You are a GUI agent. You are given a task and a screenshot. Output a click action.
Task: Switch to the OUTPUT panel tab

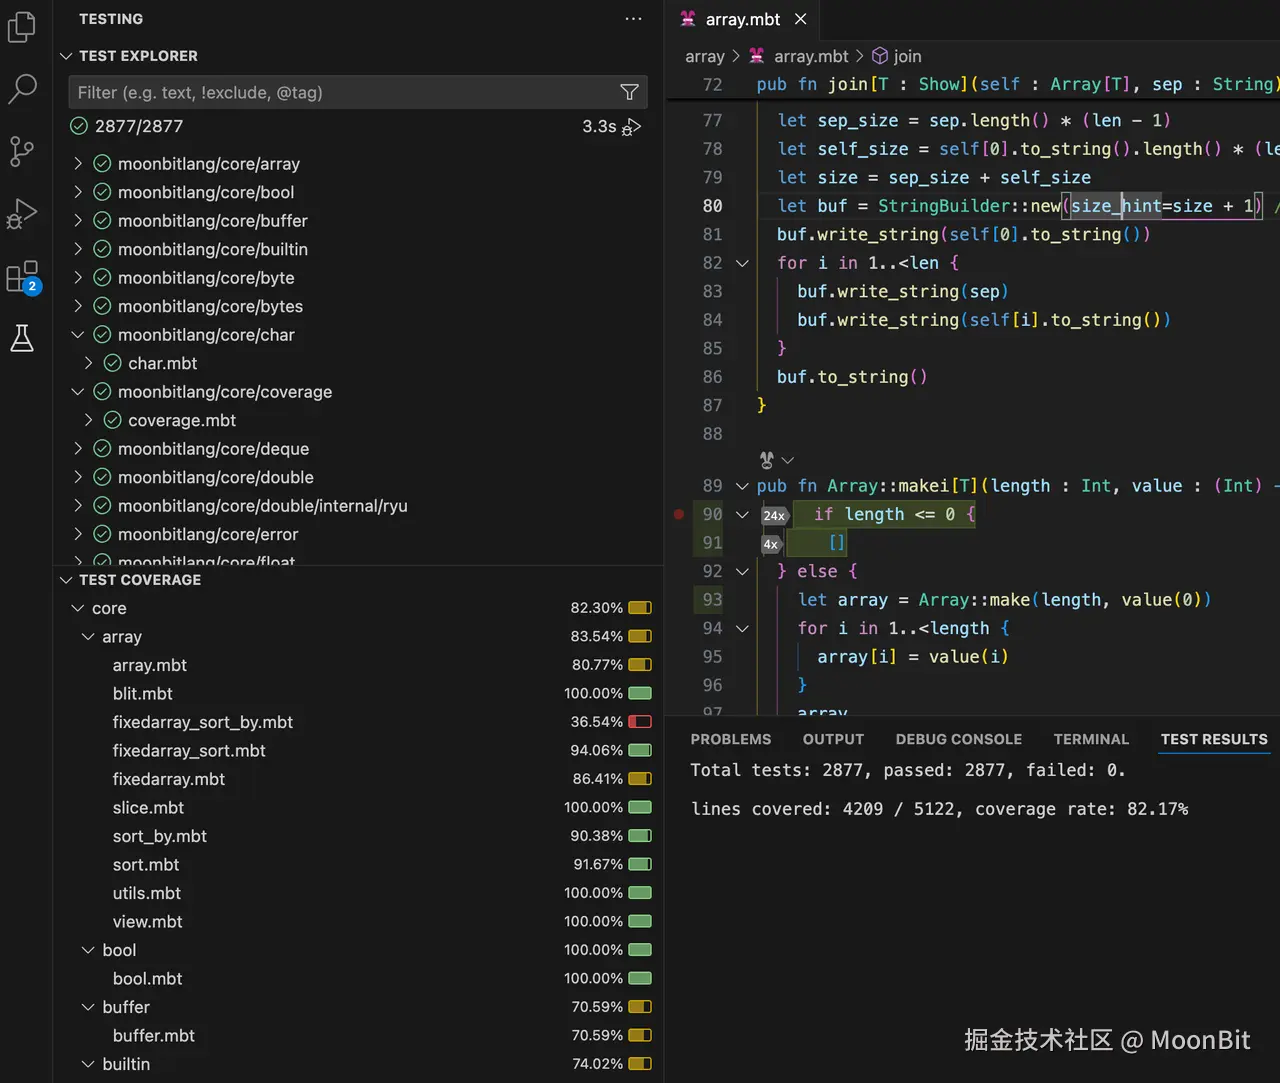pos(833,739)
